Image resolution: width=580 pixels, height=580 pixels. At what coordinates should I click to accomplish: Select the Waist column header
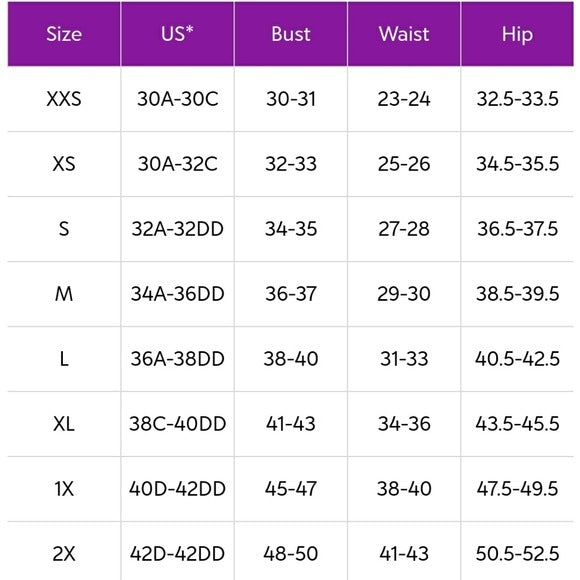point(404,34)
